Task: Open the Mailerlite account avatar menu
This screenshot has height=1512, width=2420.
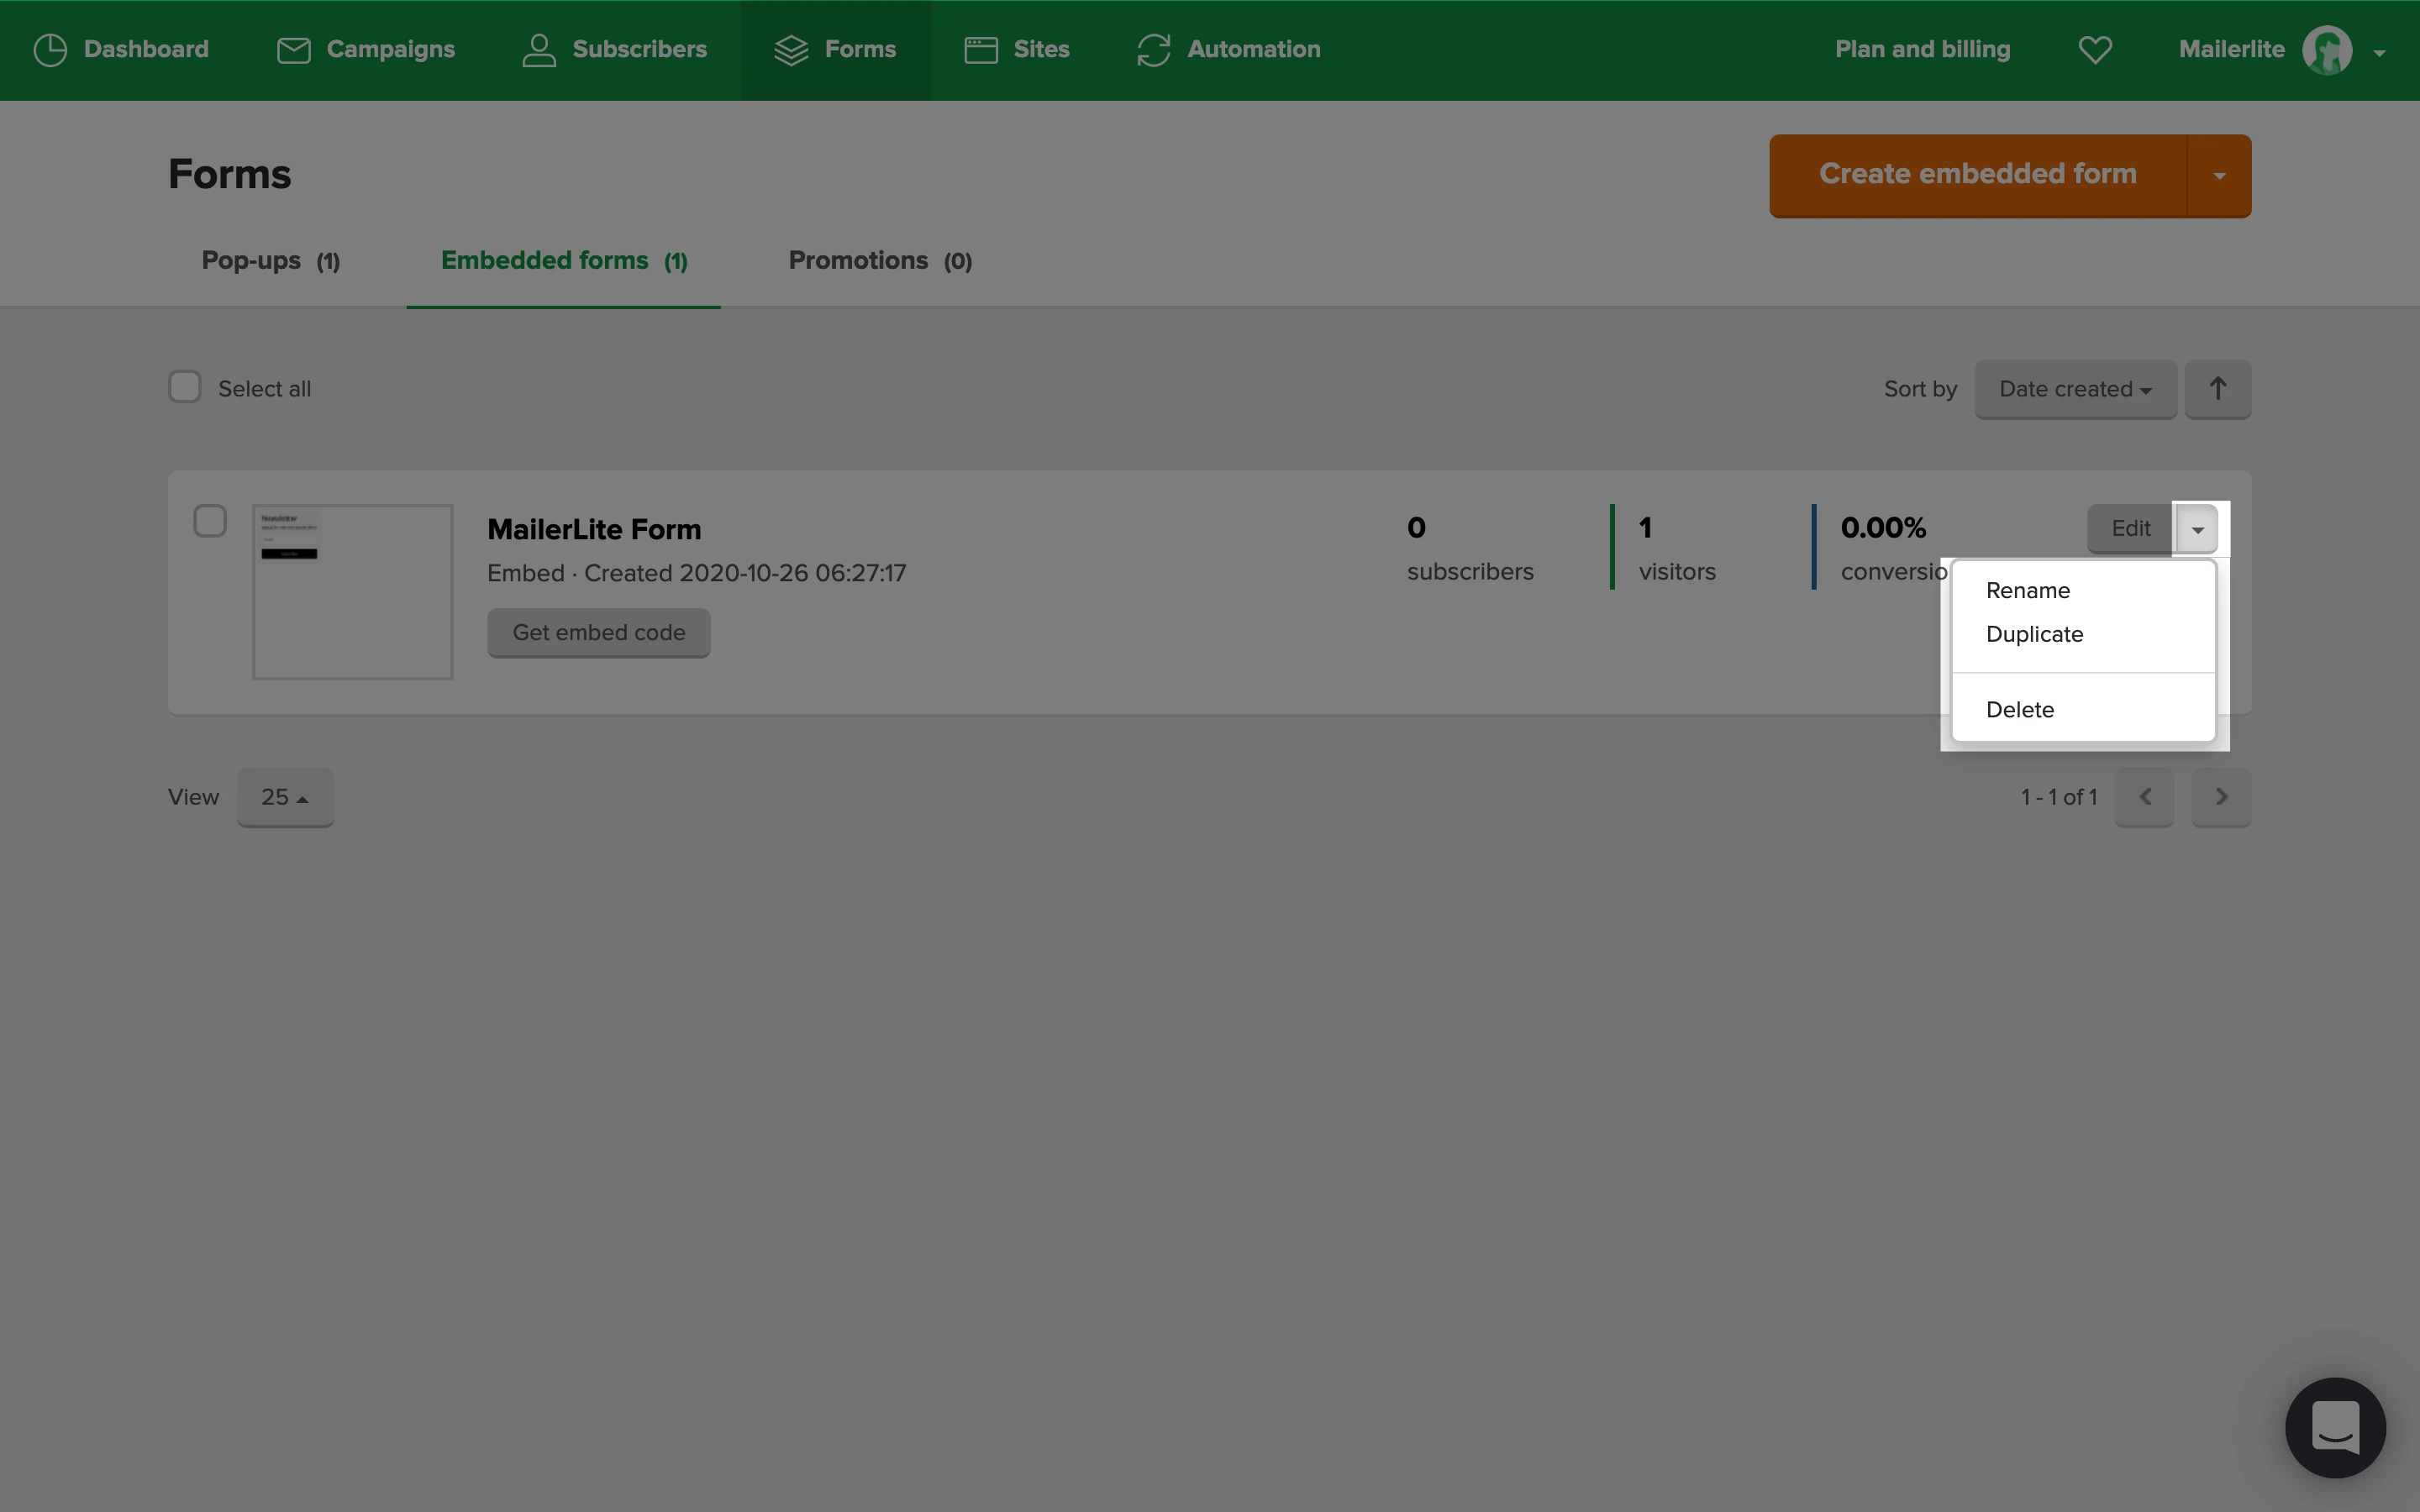Action: tap(2327, 50)
